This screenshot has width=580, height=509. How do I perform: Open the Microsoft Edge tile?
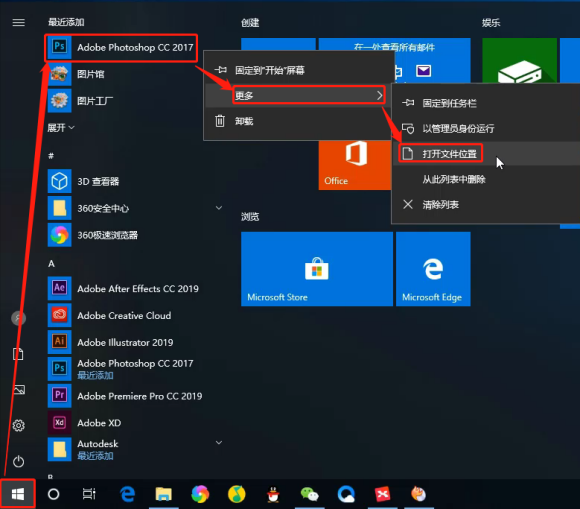(433, 269)
